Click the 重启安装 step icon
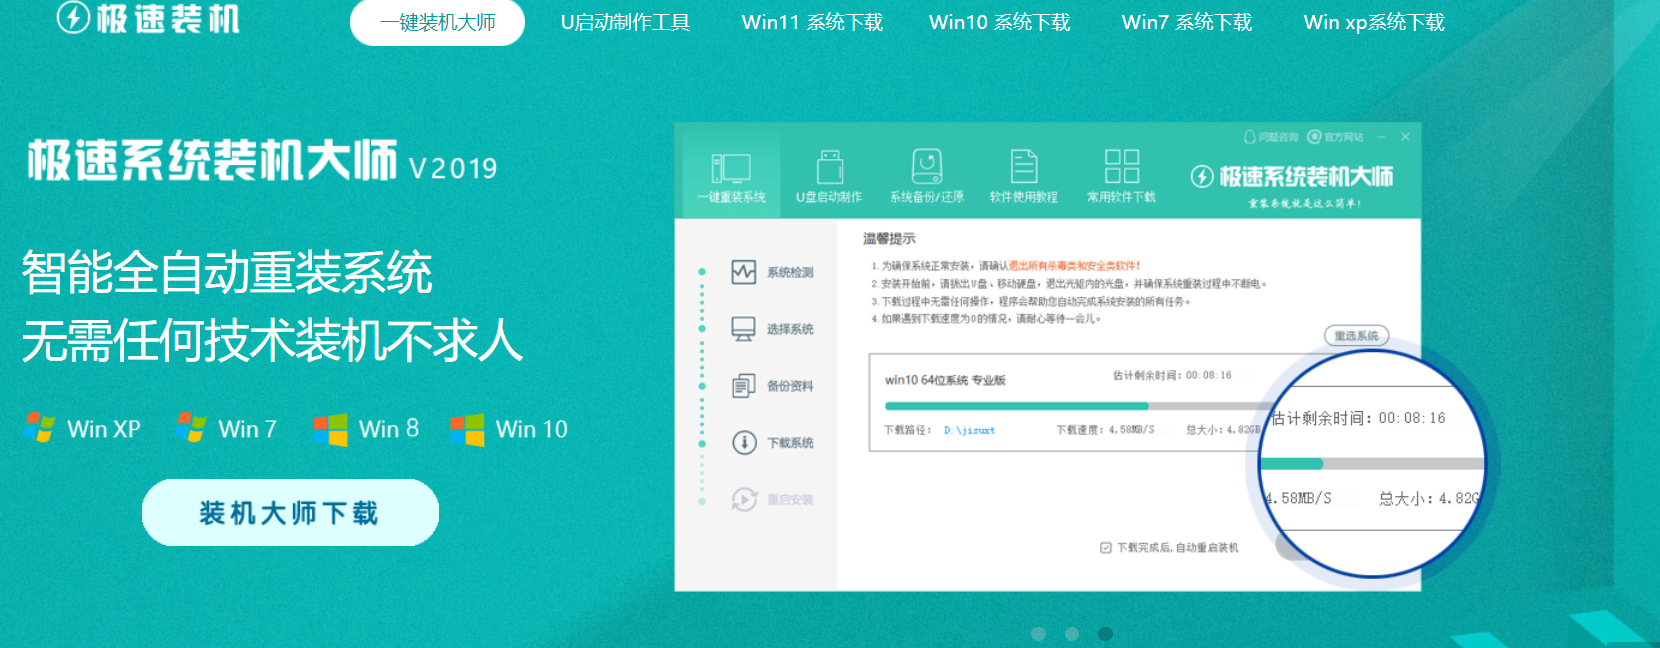1660x648 pixels. [x=744, y=499]
